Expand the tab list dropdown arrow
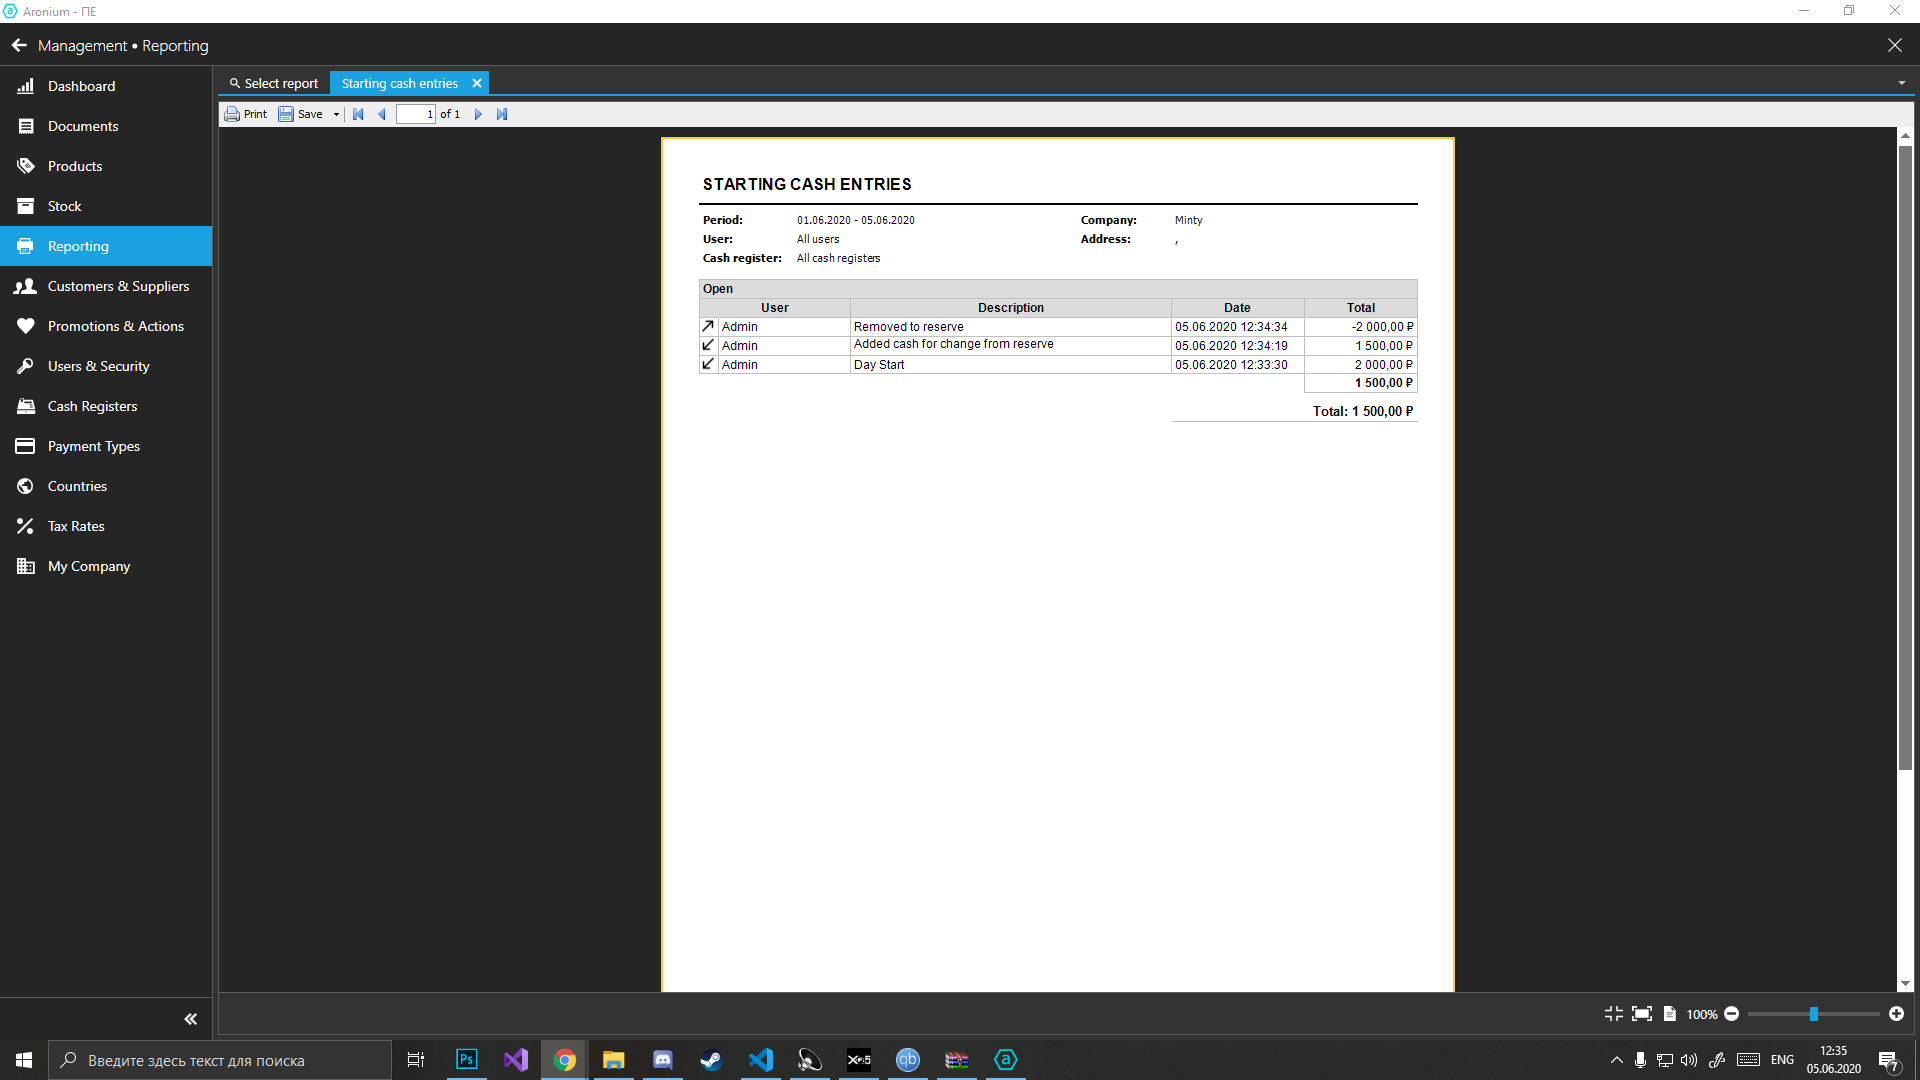Screen dimensions: 1920x1080 1901,83
